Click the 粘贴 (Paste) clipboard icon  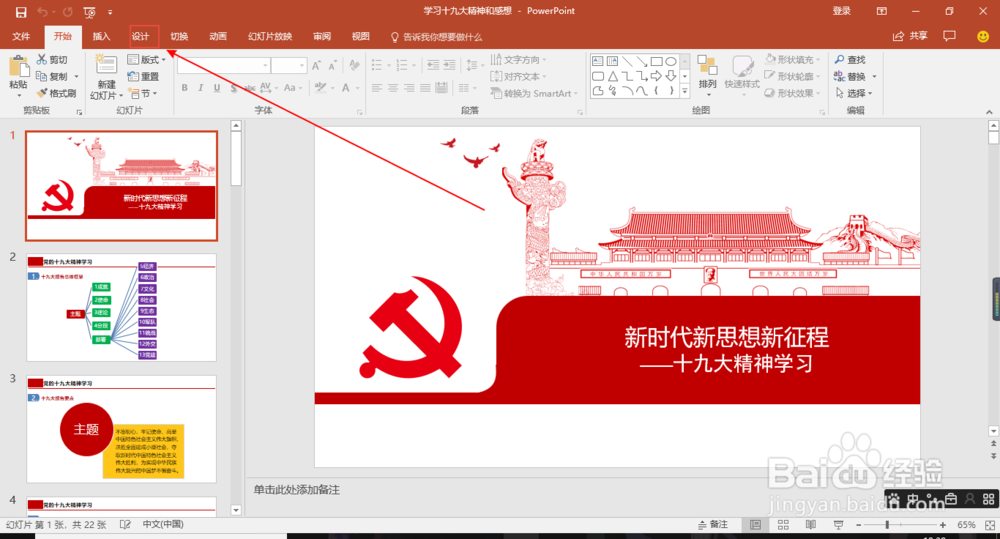18,66
